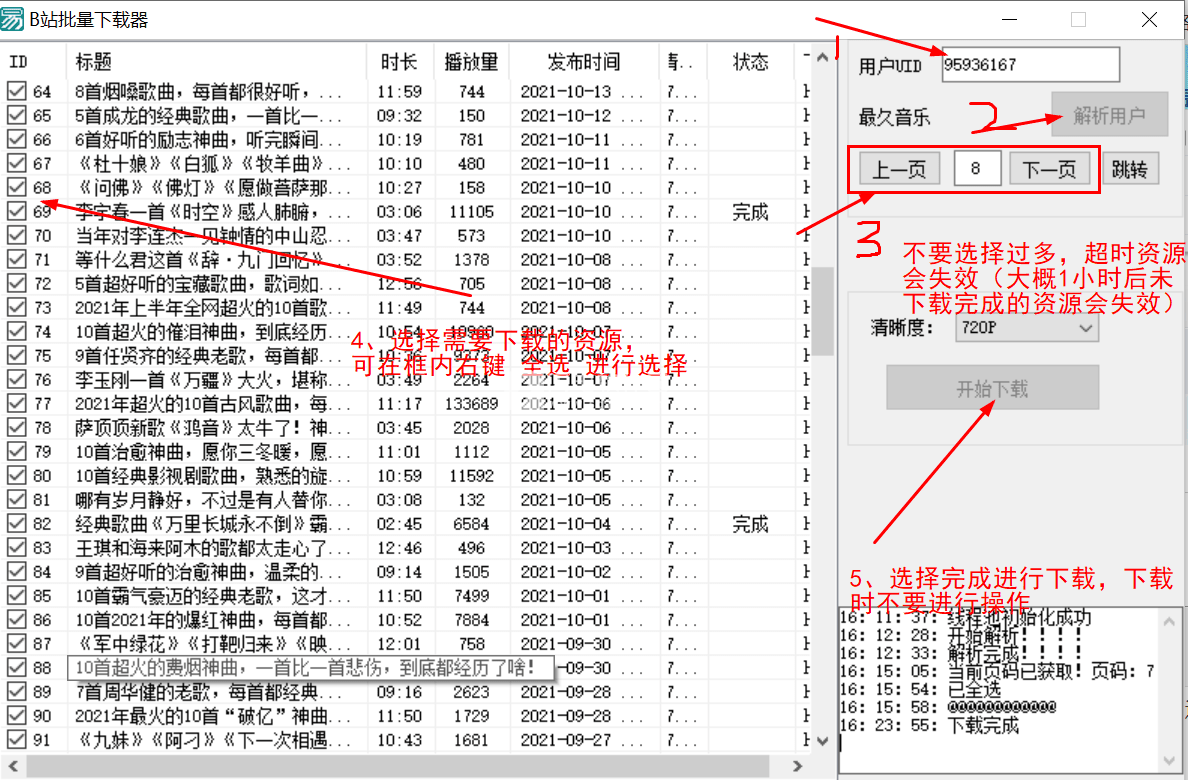Click the 最久音乐 user name label
Image resolution: width=1188 pixels, height=780 pixels.
point(894,117)
